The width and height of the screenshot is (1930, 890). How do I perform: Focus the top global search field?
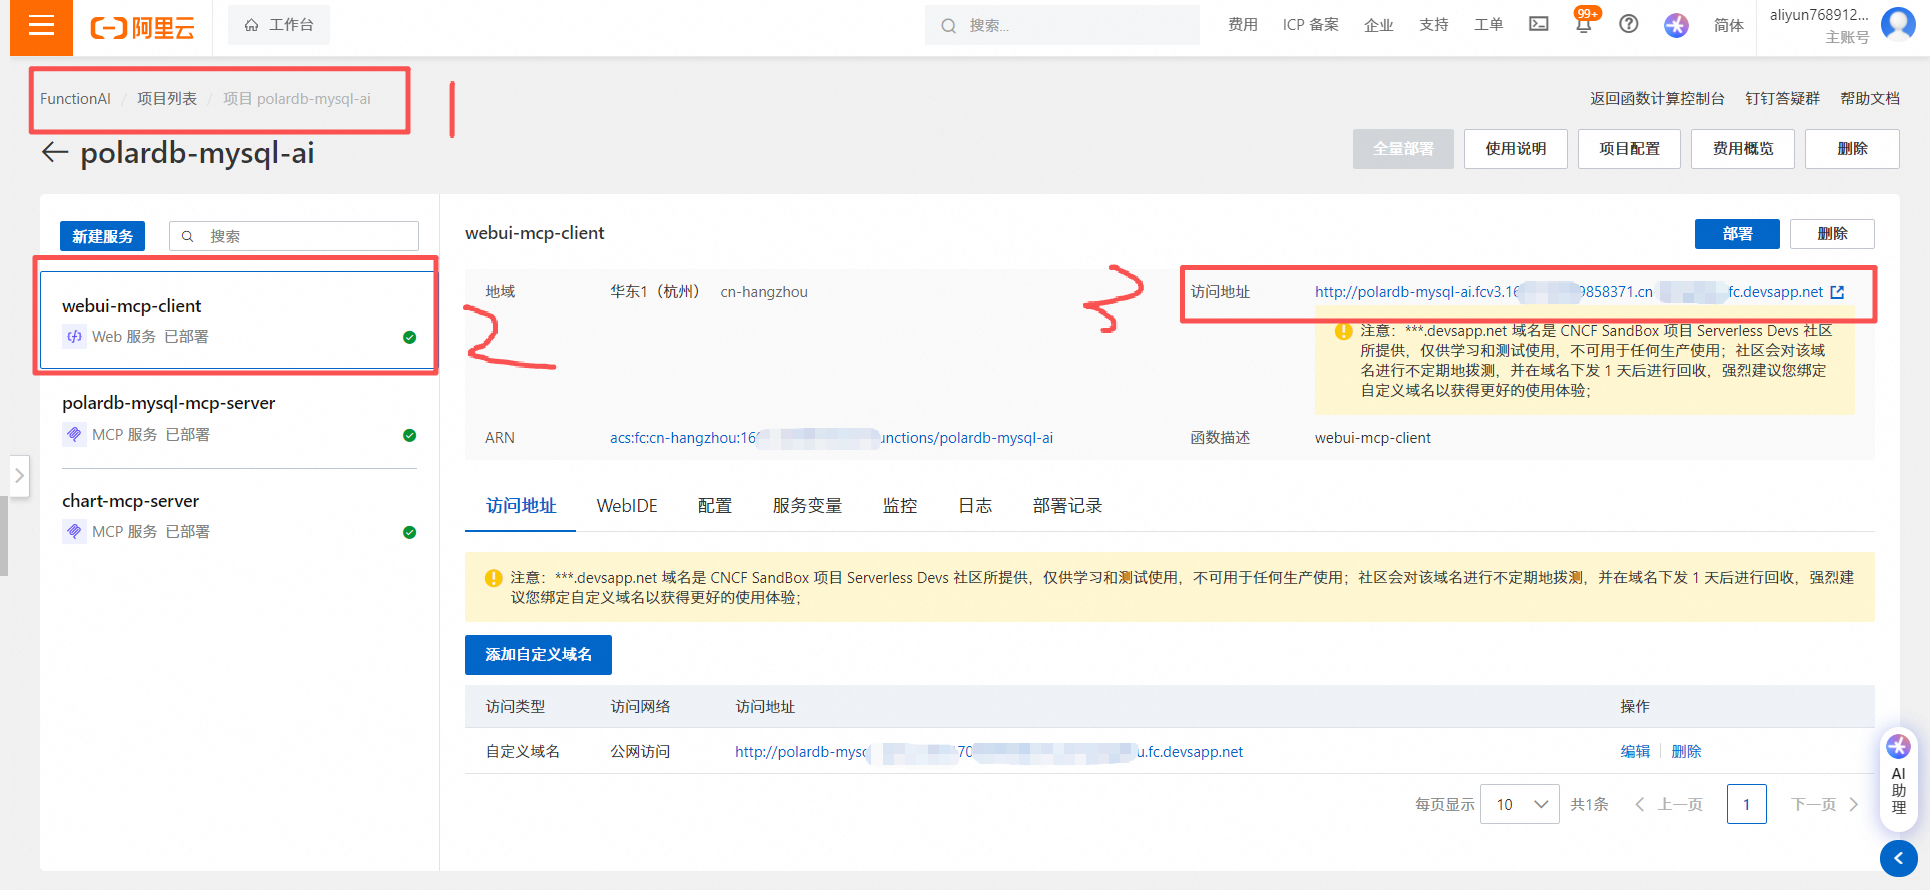(1062, 25)
